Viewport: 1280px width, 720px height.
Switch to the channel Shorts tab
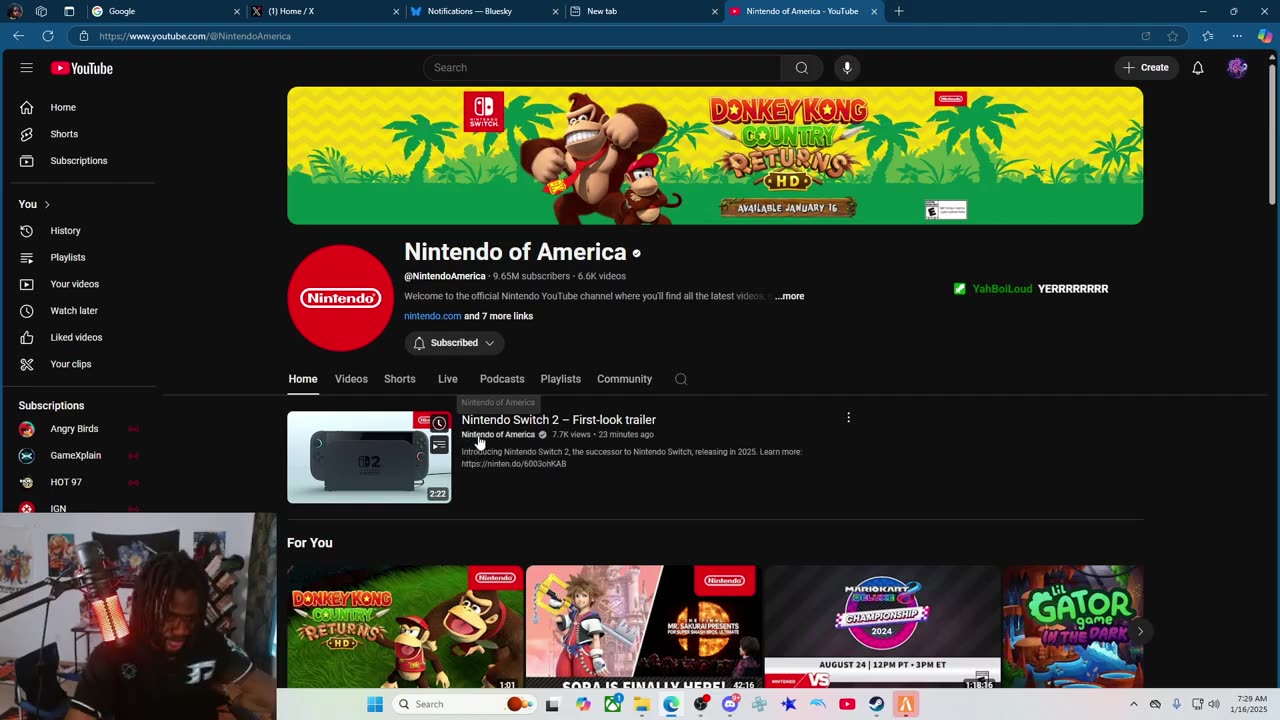pos(399,379)
